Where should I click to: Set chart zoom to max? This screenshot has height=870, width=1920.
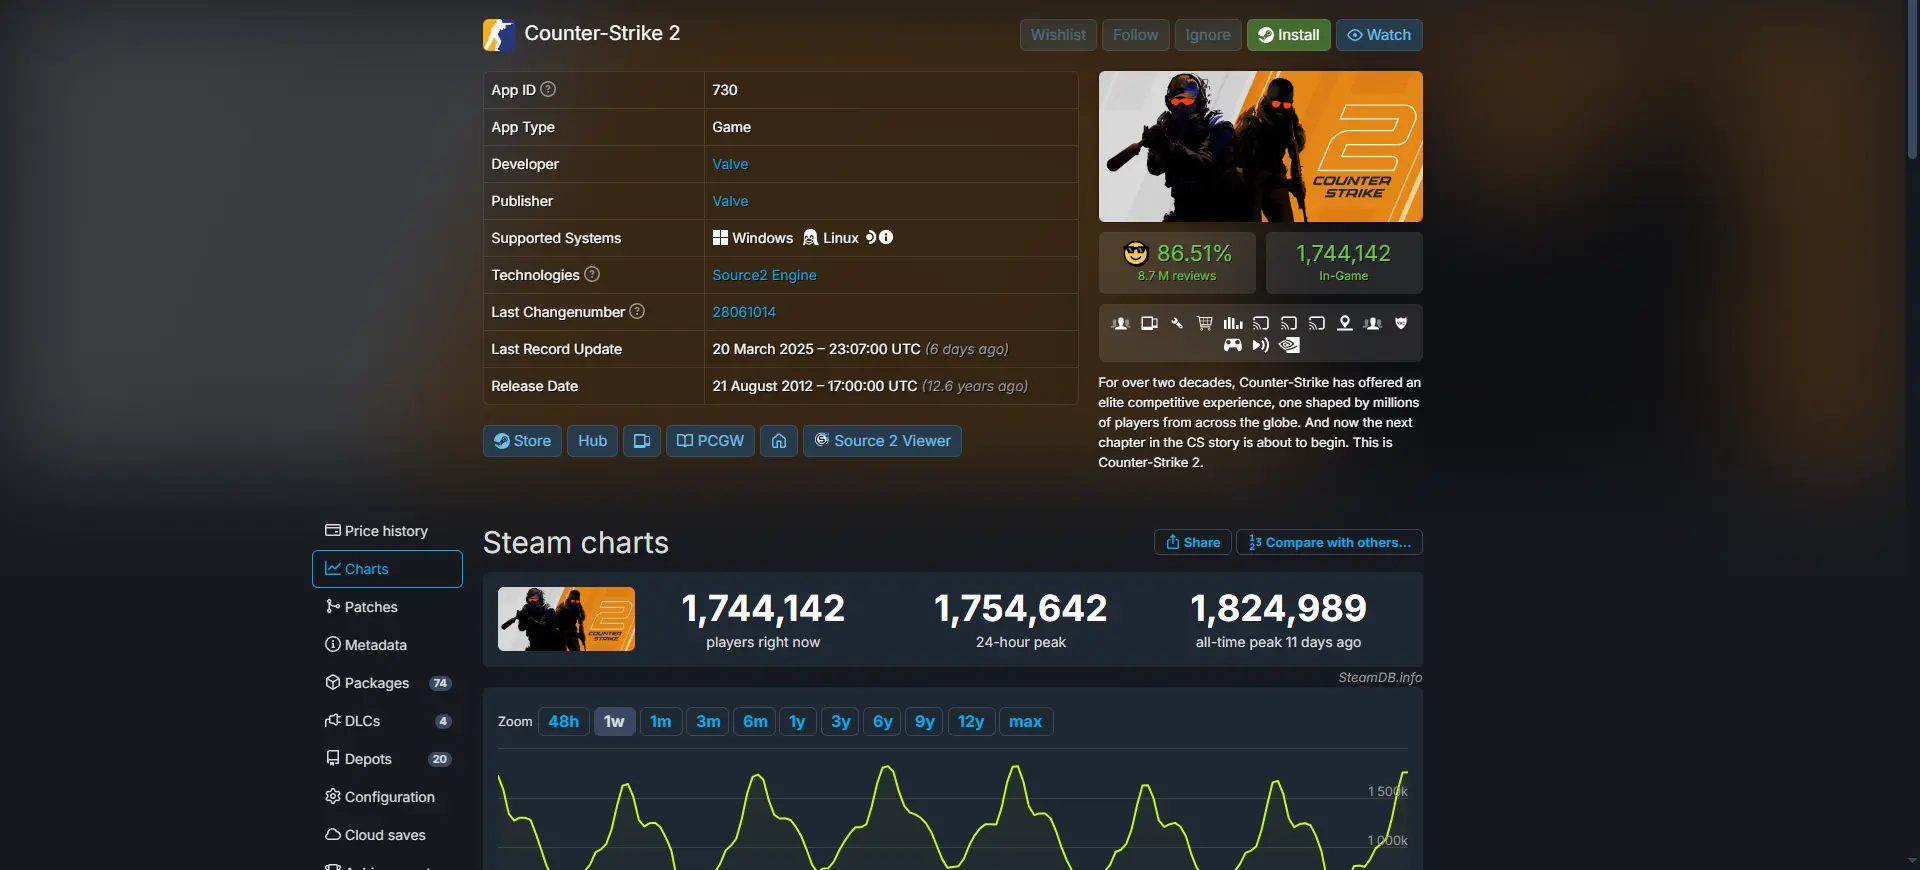click(1025, 721)
